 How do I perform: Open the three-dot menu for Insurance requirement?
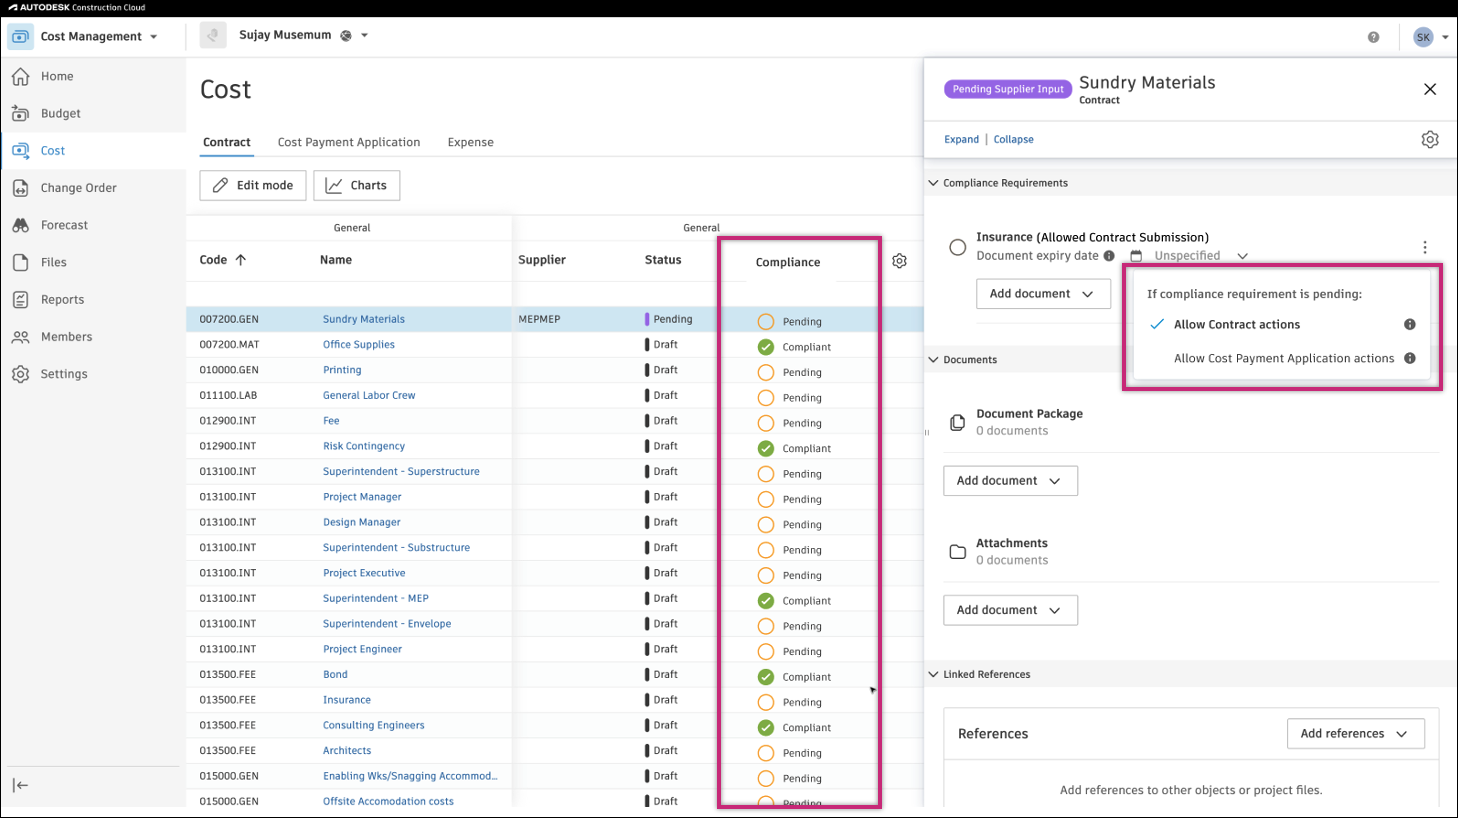[1425, 247]
